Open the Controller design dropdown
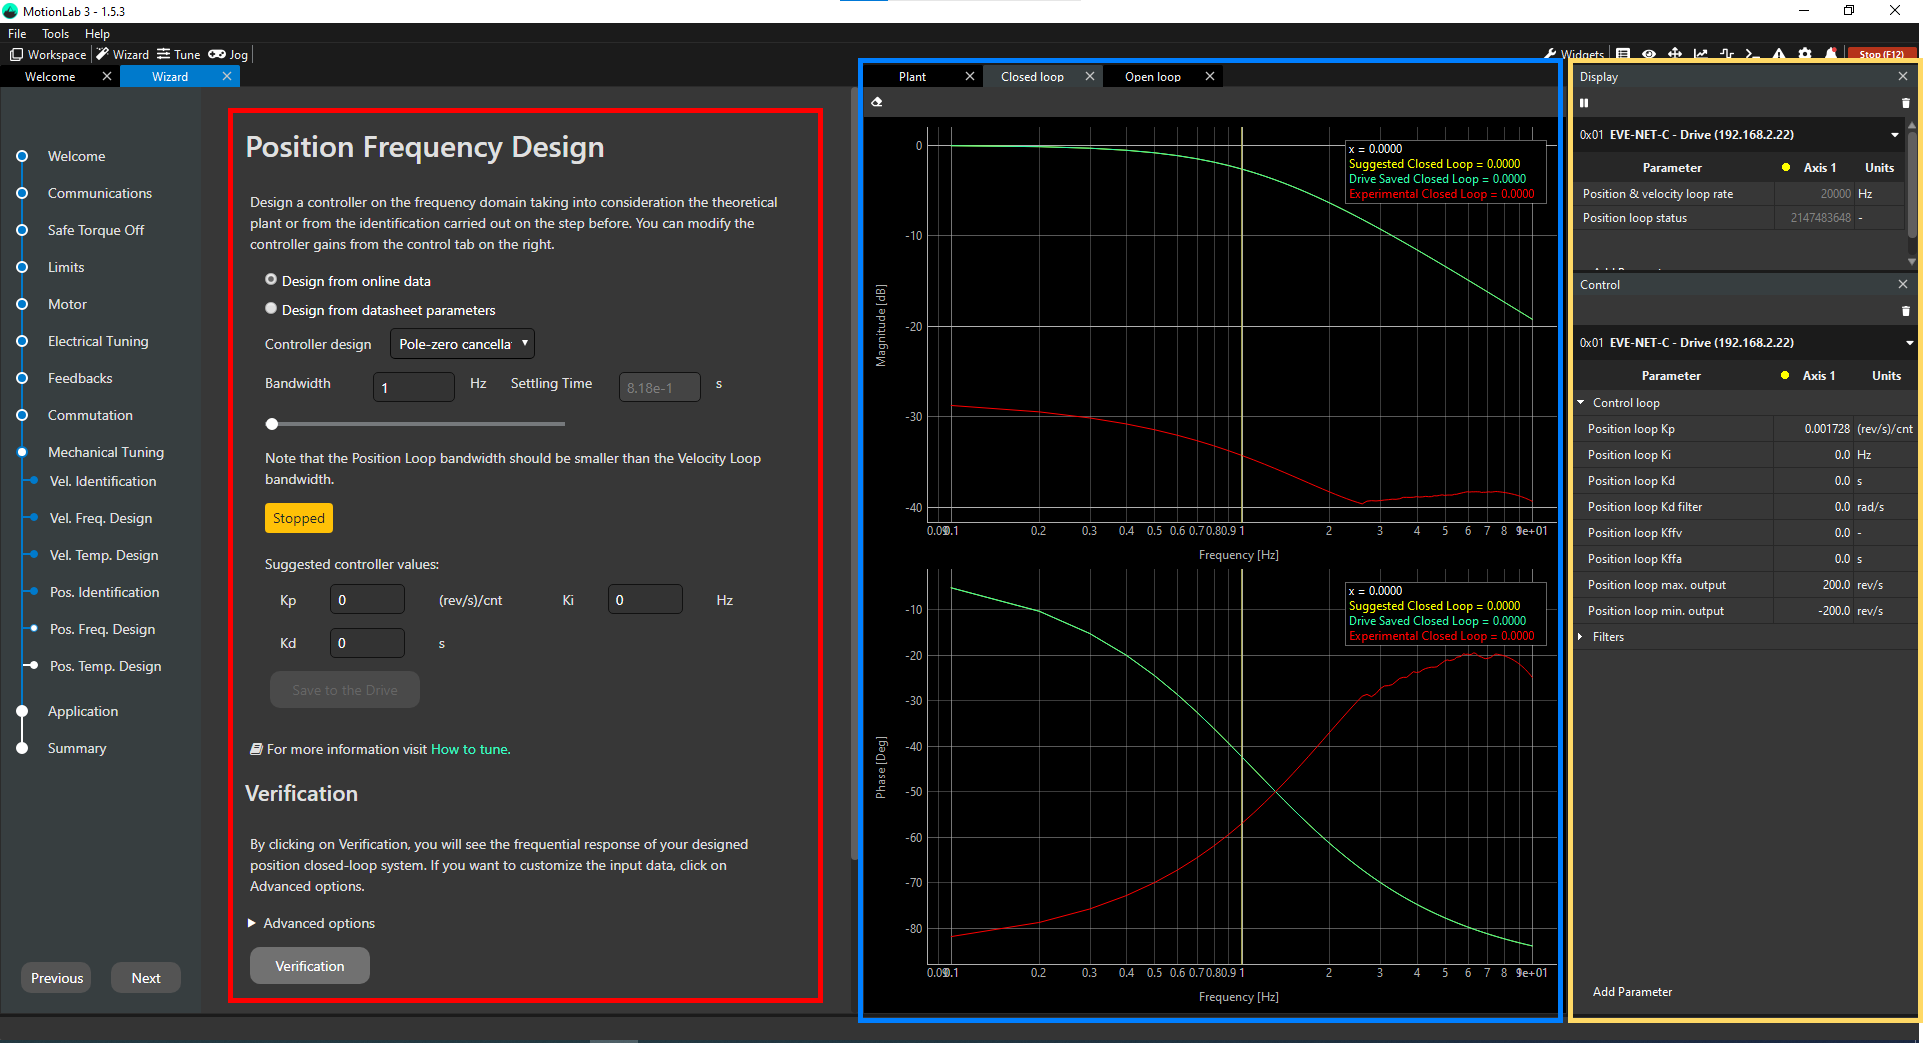This screenshot has width=1923, height=1044. (462, 344)
